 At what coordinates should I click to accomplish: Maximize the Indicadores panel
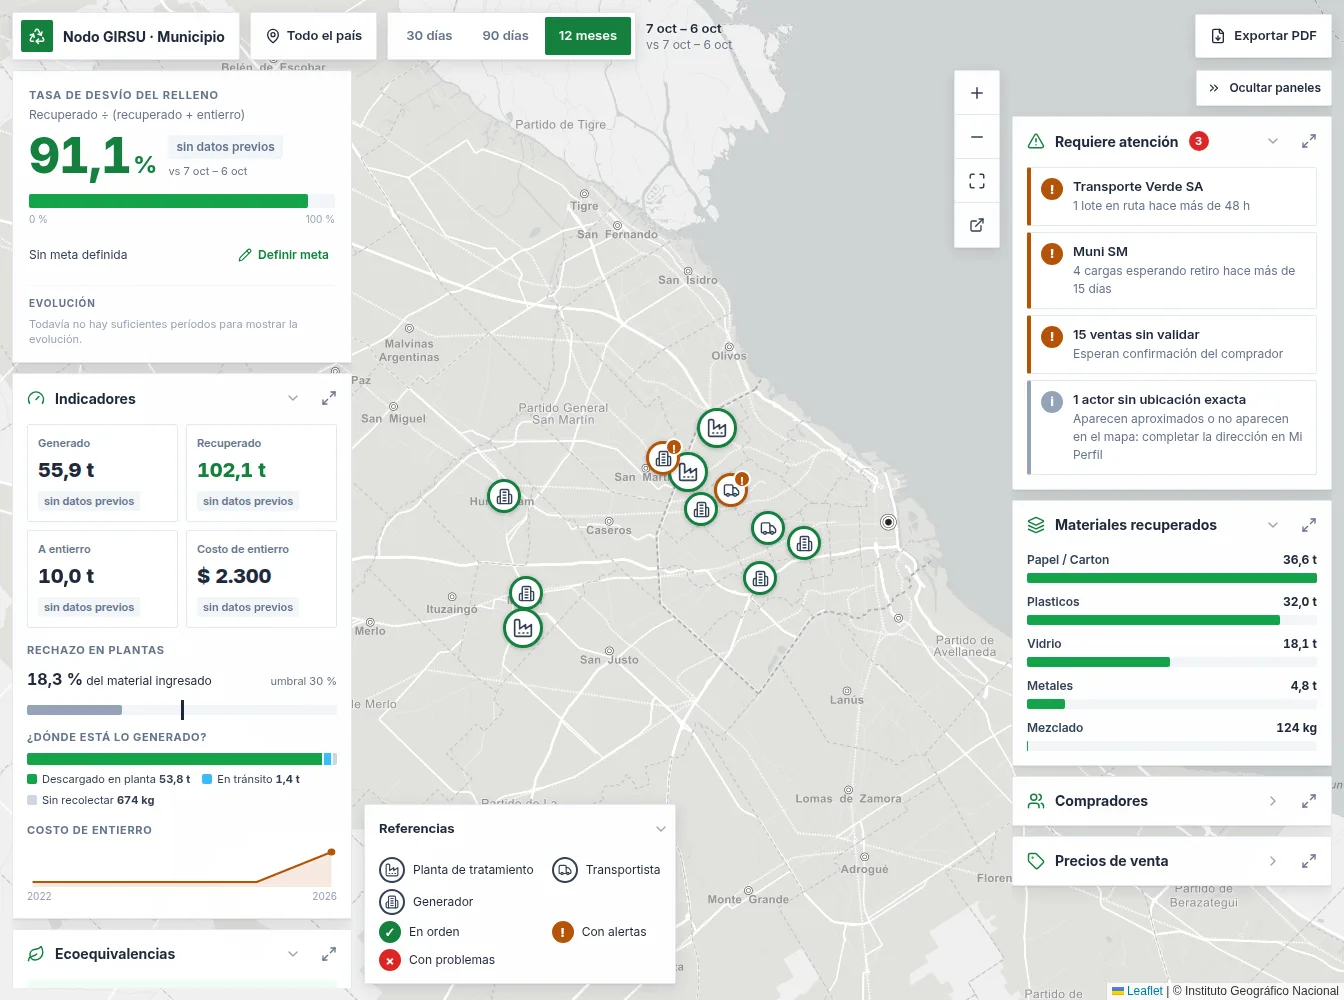tap(328, 398)
